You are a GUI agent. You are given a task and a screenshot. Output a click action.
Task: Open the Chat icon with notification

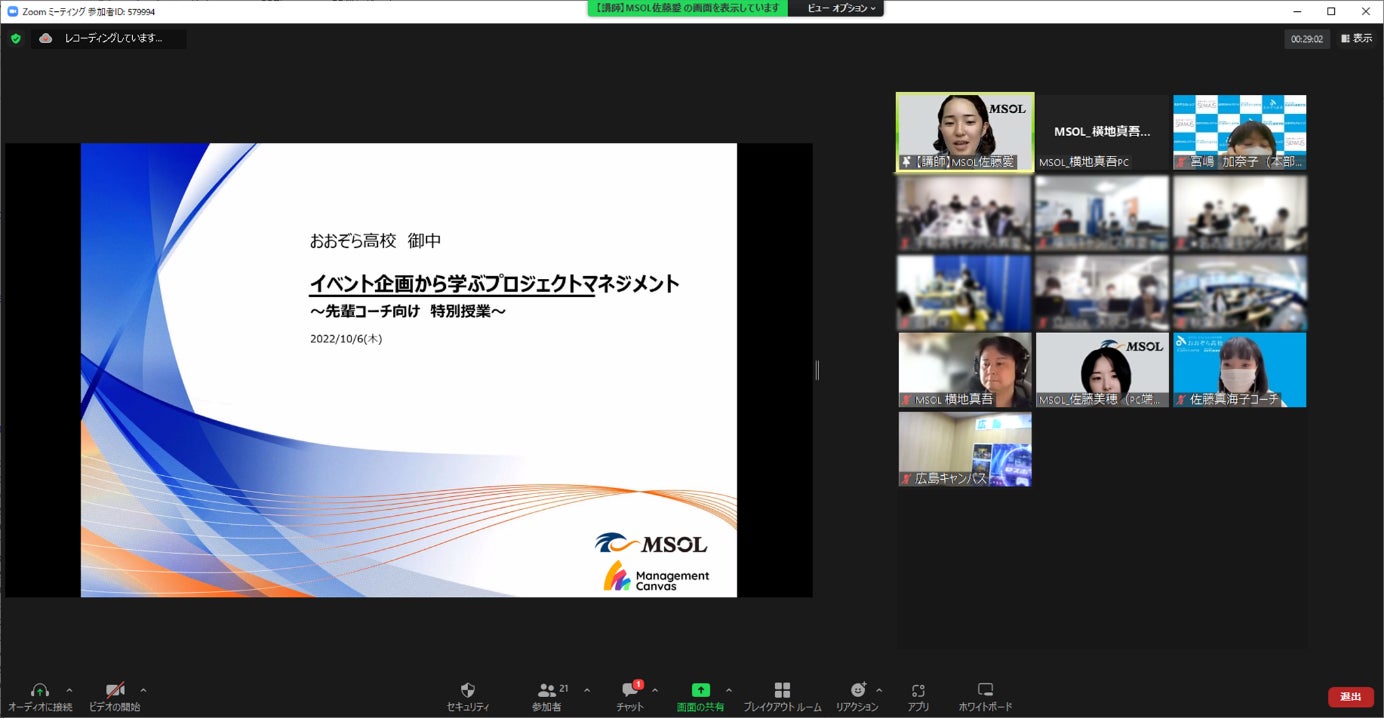[x=630, y=690]
